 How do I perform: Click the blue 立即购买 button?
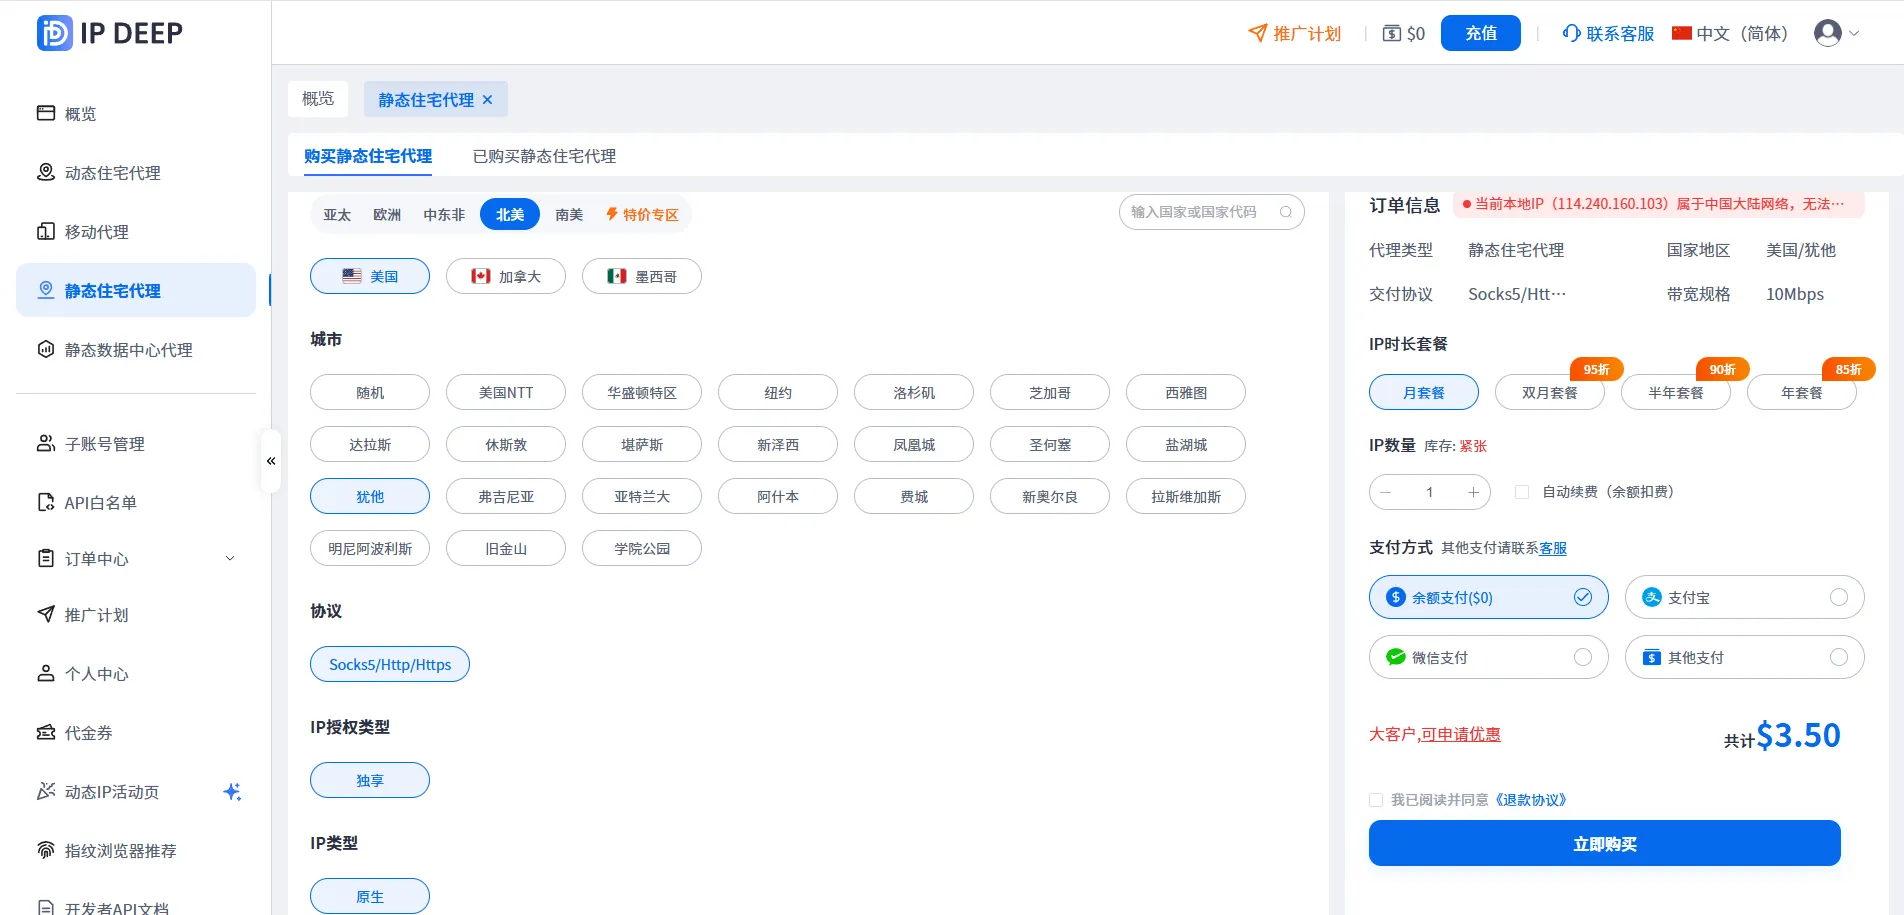pyautogui.click(x=1604, y=843)
